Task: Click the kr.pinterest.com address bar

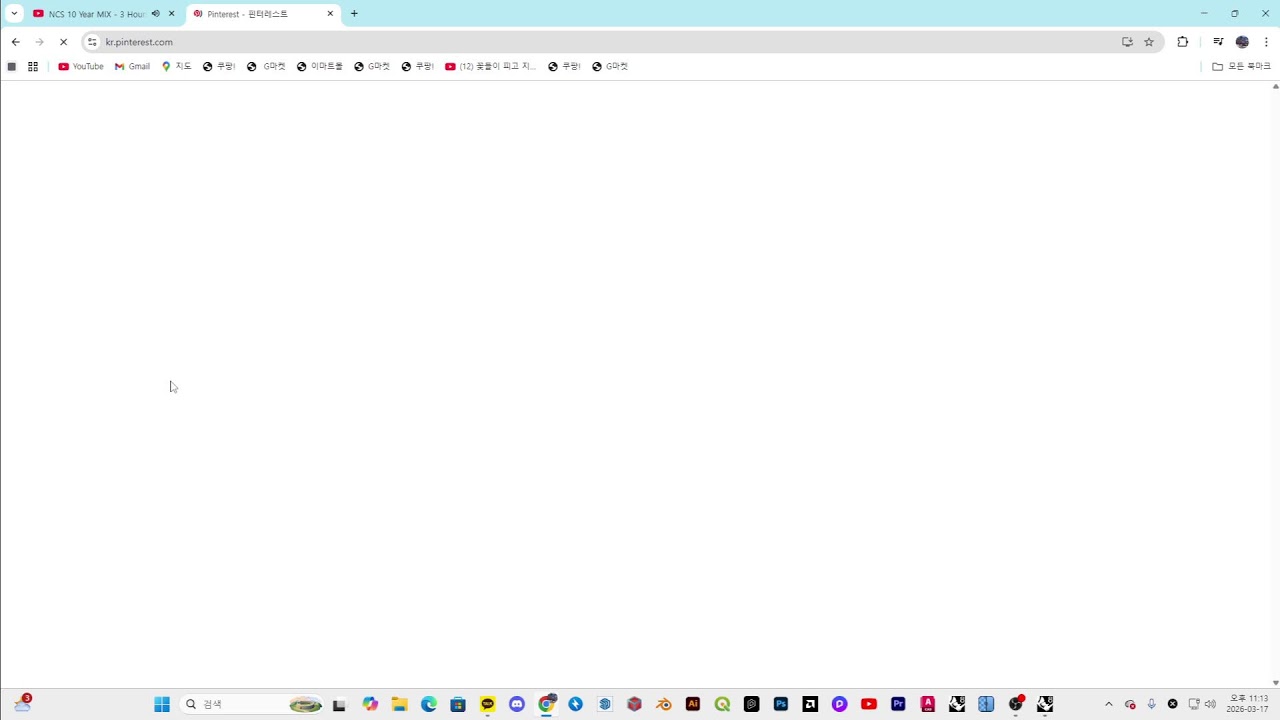Action: (x=600, y=42)
